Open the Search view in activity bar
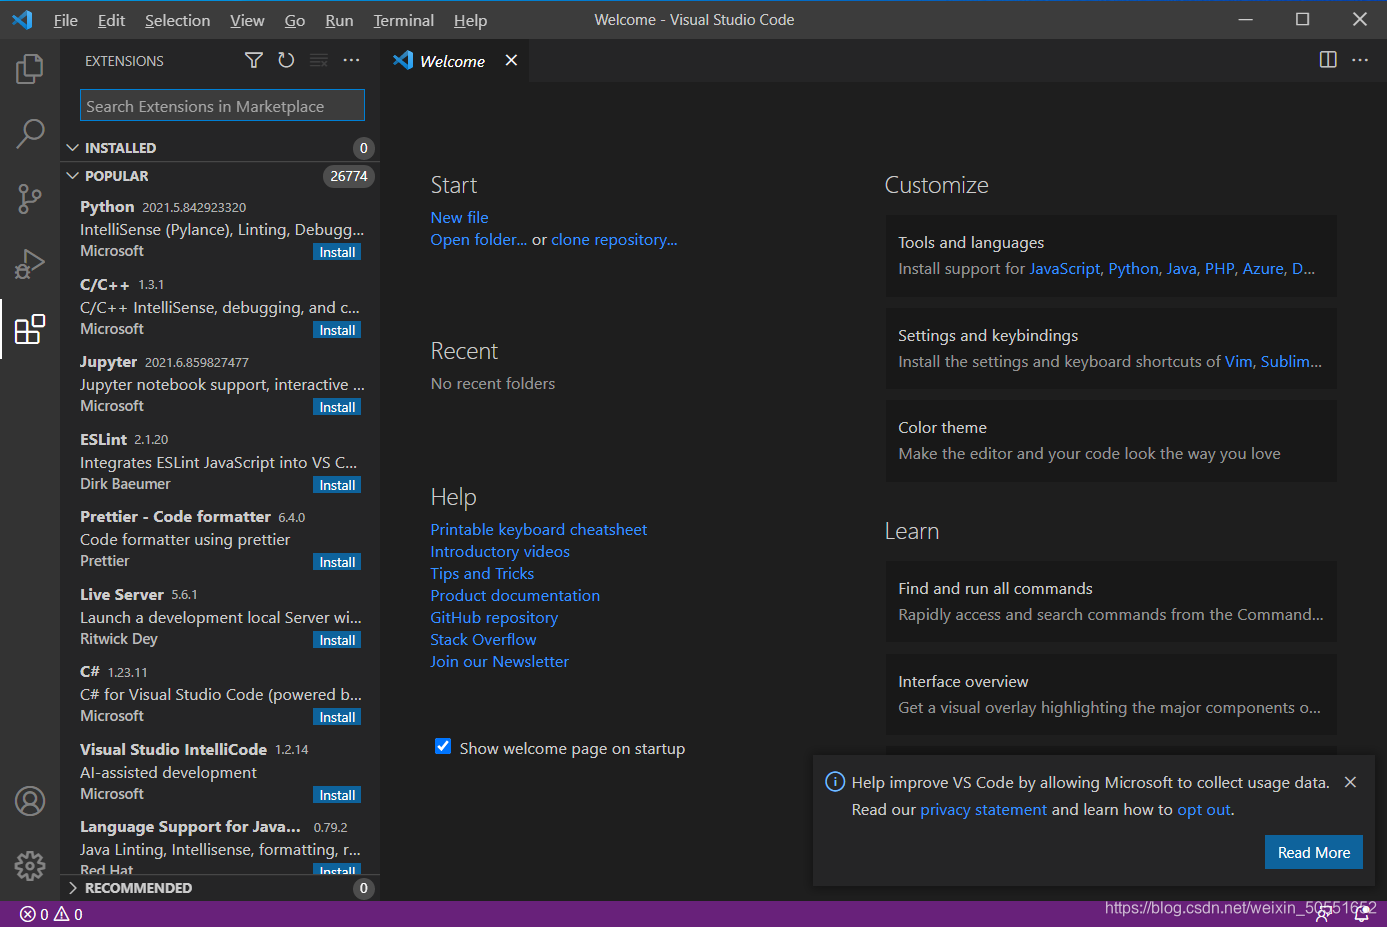The image size is (1387, 927). pyautogui.click(x=30, y=133)
